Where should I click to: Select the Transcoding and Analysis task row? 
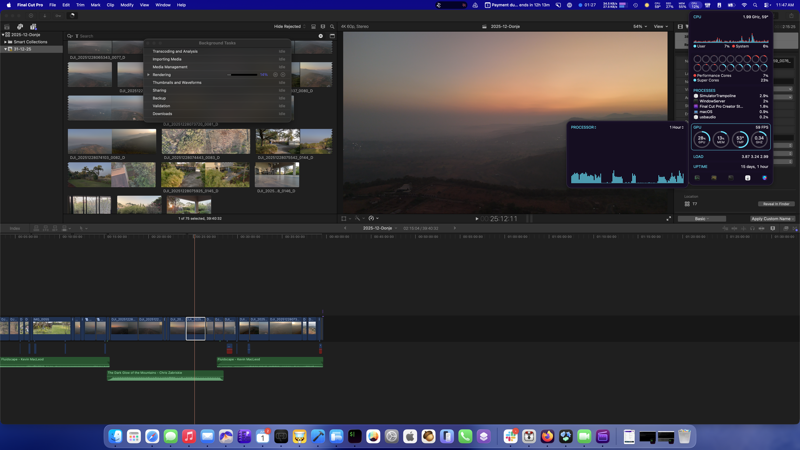pos(218,52)
